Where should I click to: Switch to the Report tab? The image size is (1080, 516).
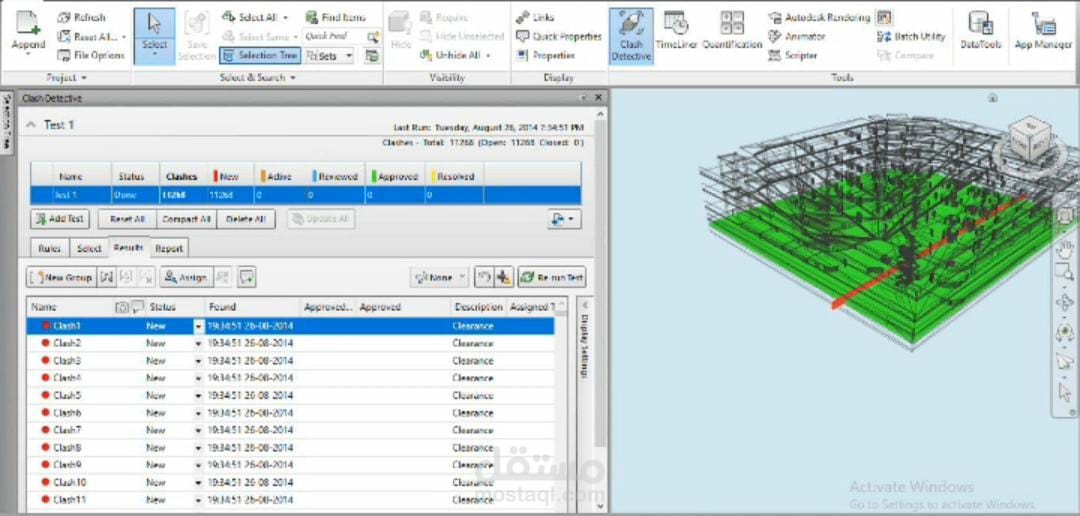click(x=169, y=249)
